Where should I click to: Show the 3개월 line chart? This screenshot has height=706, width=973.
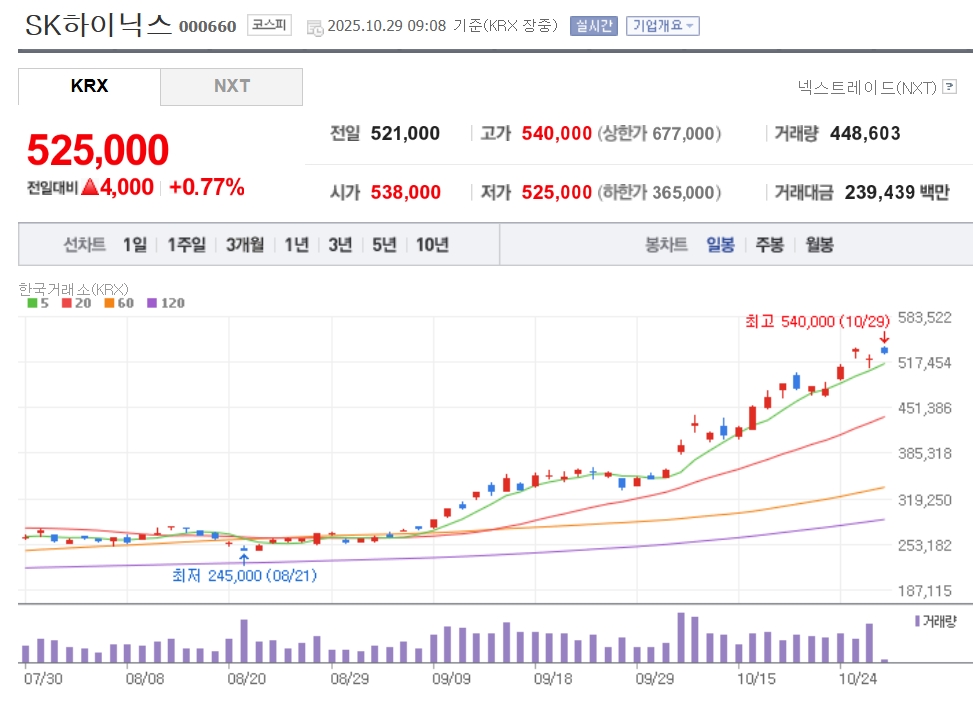[x=244, y=244]
